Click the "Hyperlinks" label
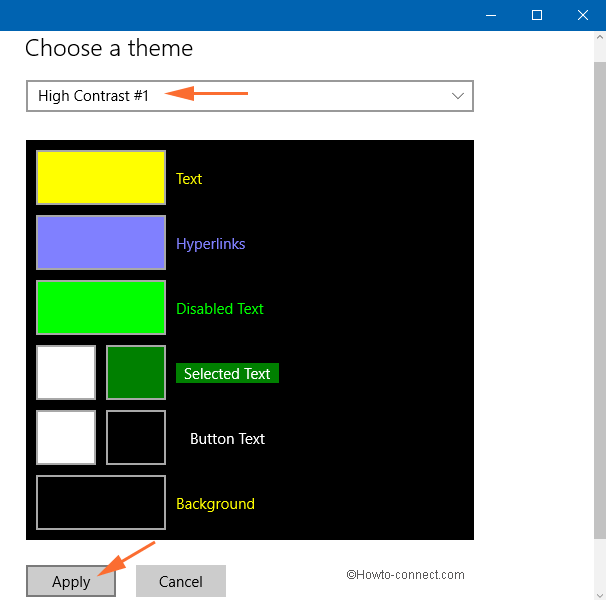Image resolution: width=606 pixels, height=600 pixels. click(x=211, y=244)
